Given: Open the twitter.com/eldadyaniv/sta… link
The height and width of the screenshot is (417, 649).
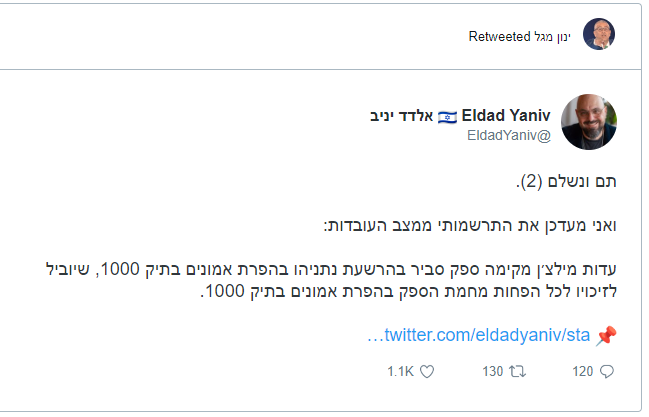Looking at the screenshot, I should click(x=478, y=336).
